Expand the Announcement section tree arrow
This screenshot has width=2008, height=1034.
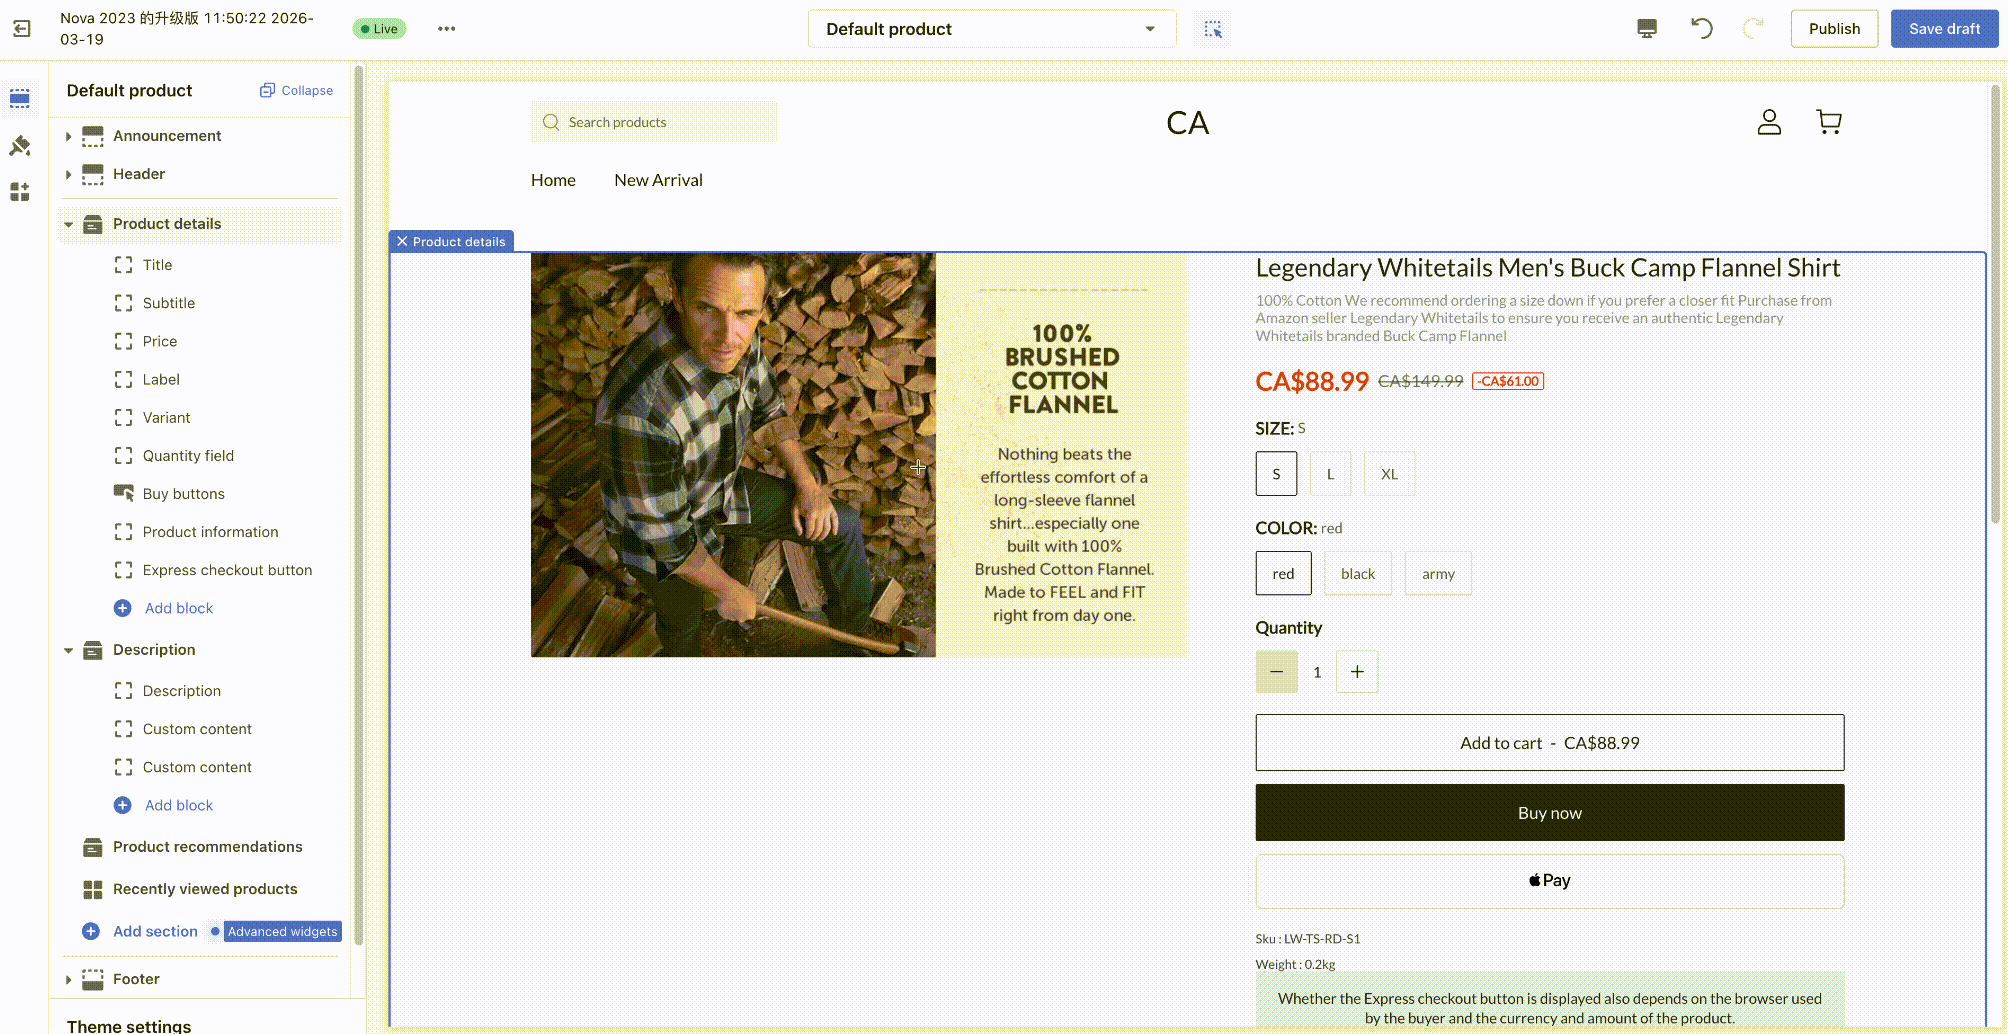click(x=68, y=136)
